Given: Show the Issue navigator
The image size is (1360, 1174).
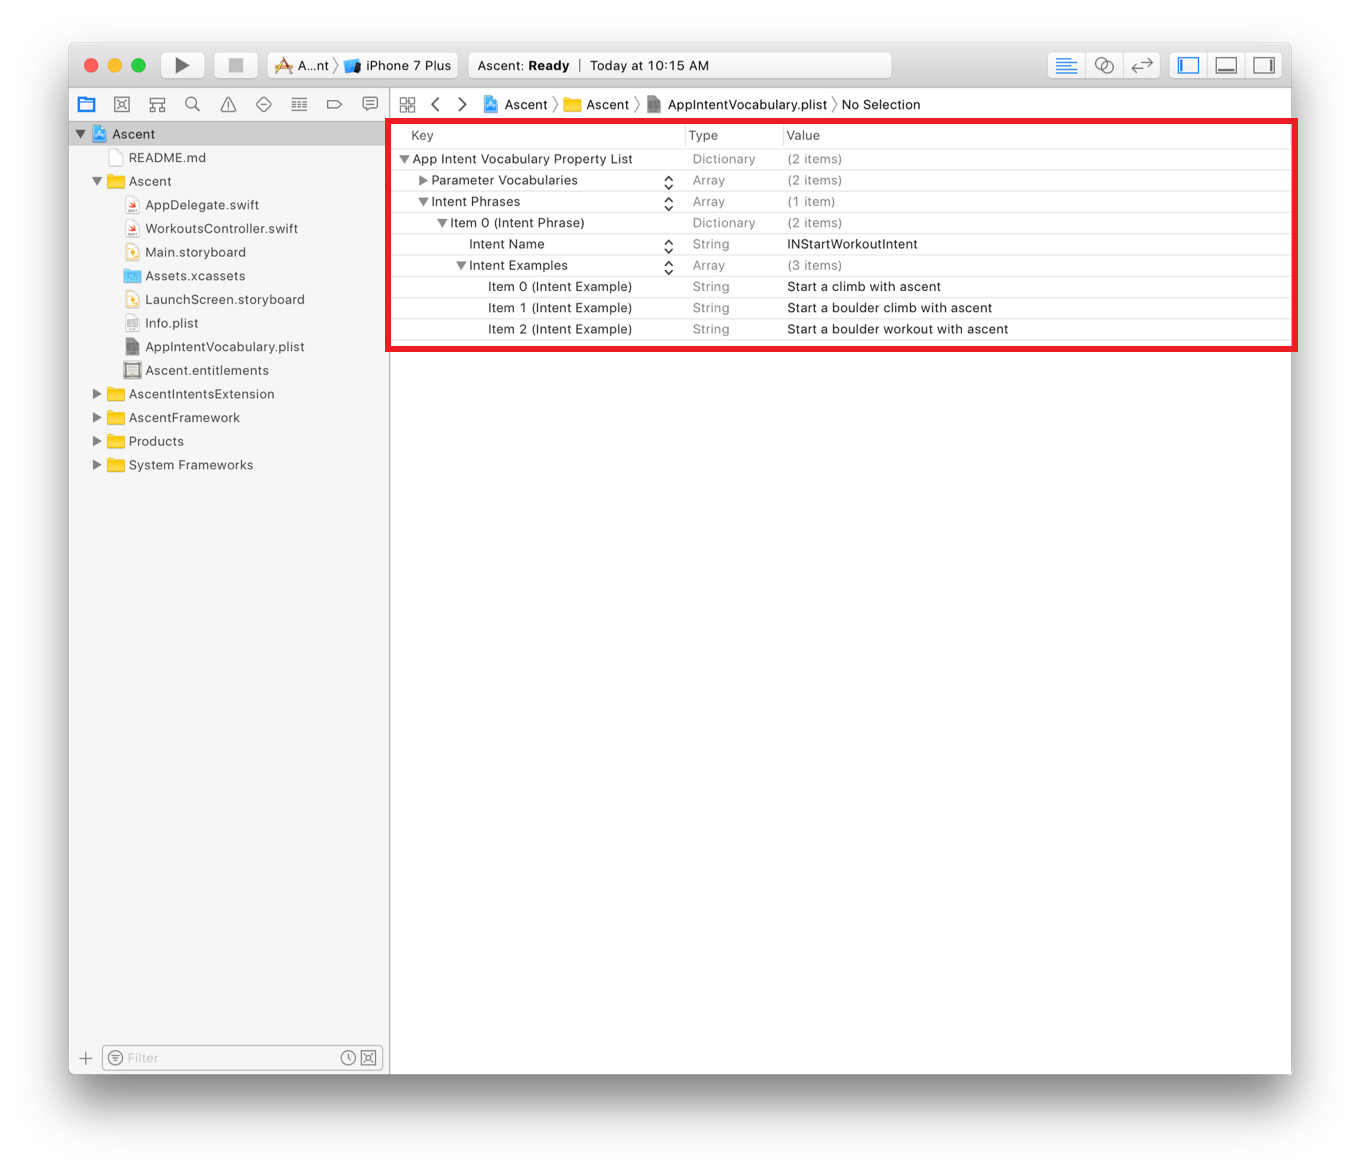Looking at the screenshot, I should (227, 104).
